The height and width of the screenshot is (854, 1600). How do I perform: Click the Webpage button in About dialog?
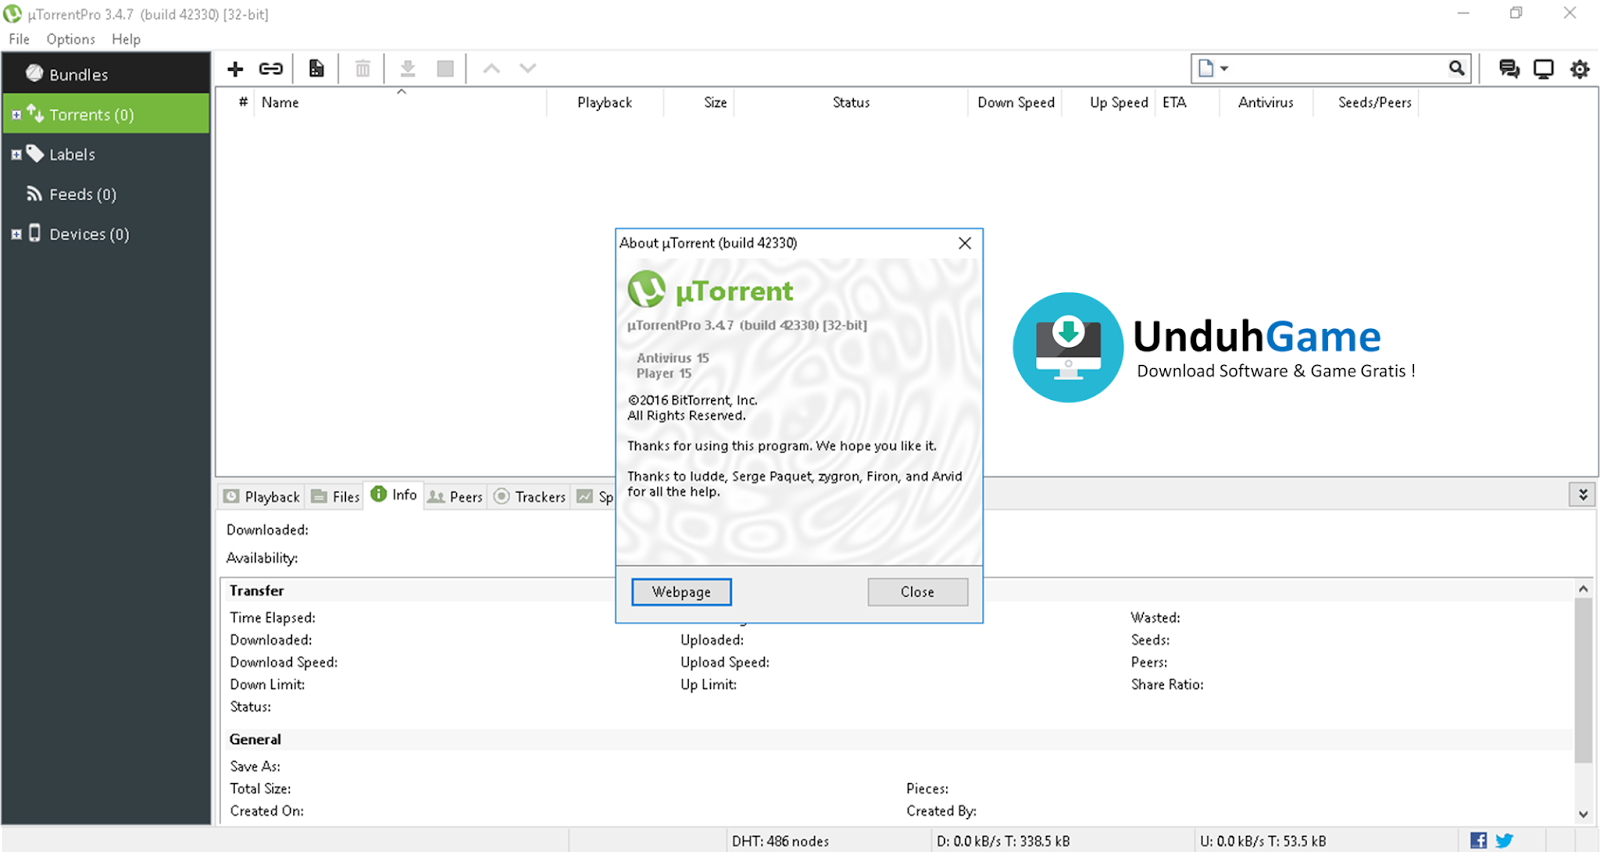pos(681,592)
